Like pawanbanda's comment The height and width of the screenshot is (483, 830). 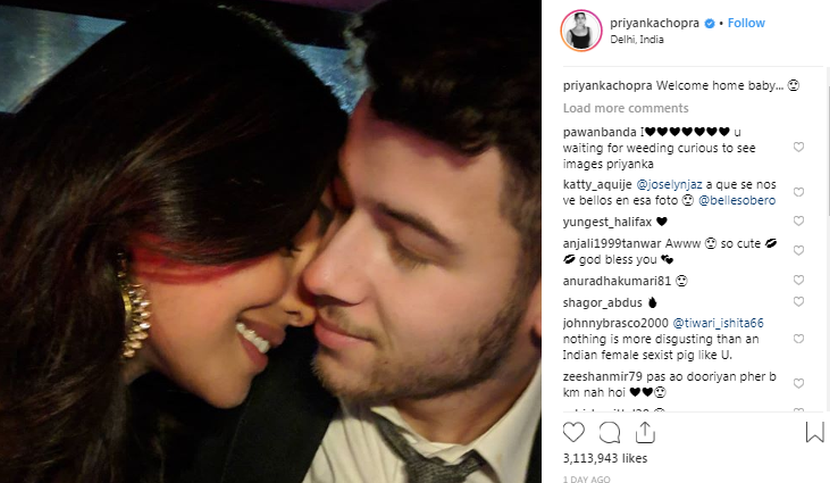click(799, 147)
